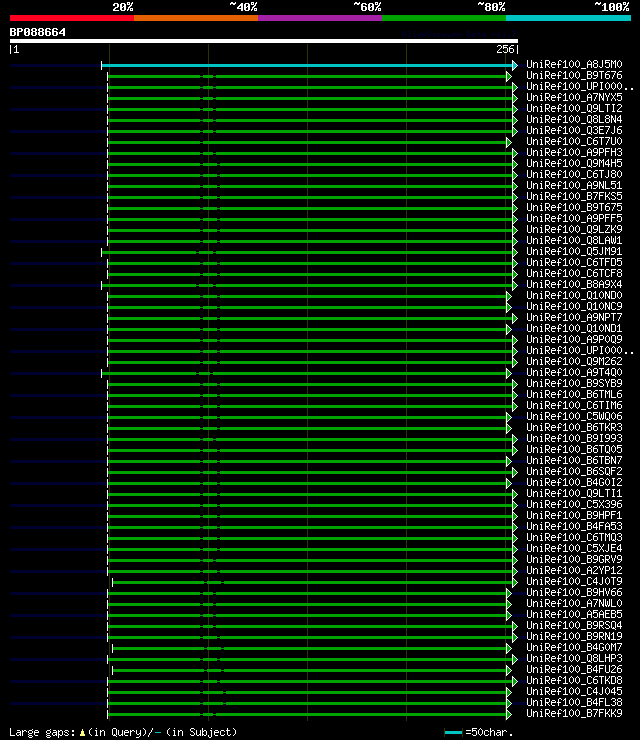Screen dimensions: 640x740
Task: Click the UniRef100_B7FKK9 label
Action: pyautogui.click(x=574, y=714)
